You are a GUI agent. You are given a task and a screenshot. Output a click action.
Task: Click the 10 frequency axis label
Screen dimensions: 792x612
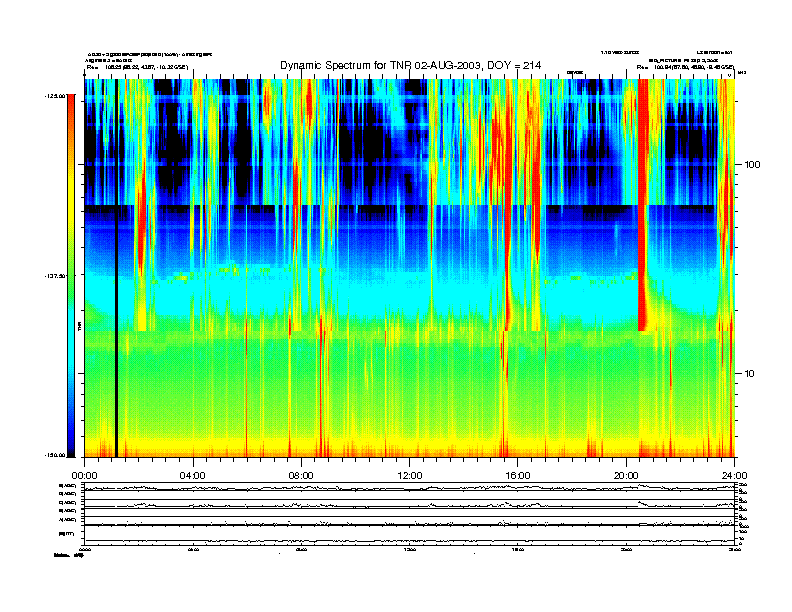[750, 374]
